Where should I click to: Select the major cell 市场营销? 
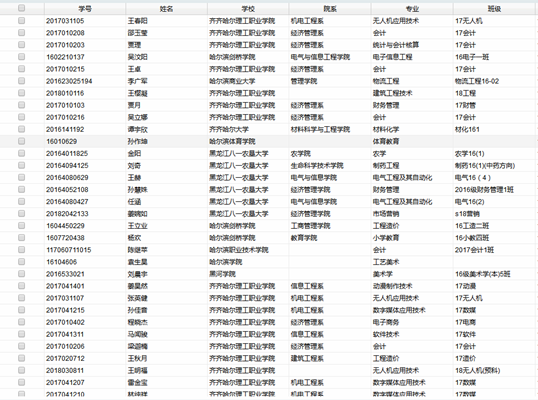(x=386, y=214)
